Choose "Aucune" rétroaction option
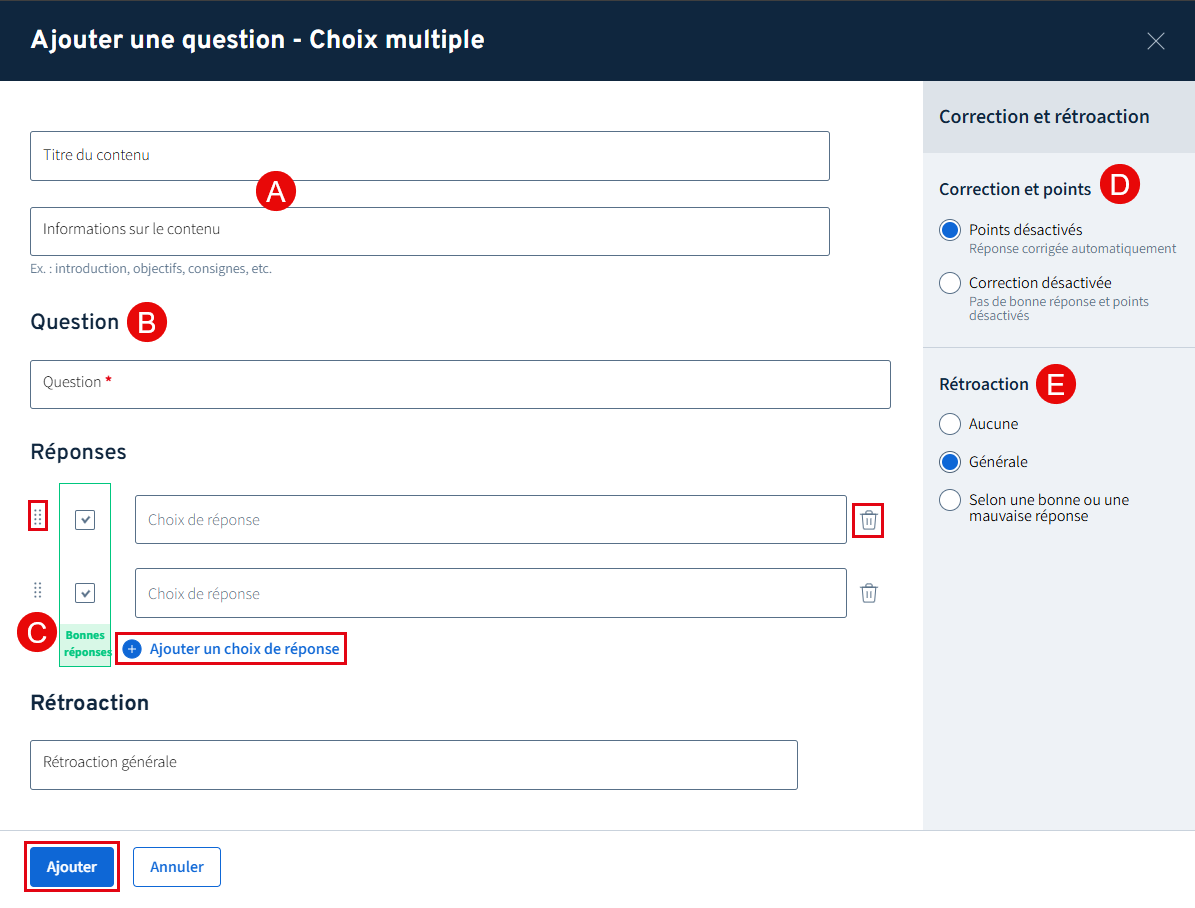Screen dimensions: 1195x908 coord(950,424)
